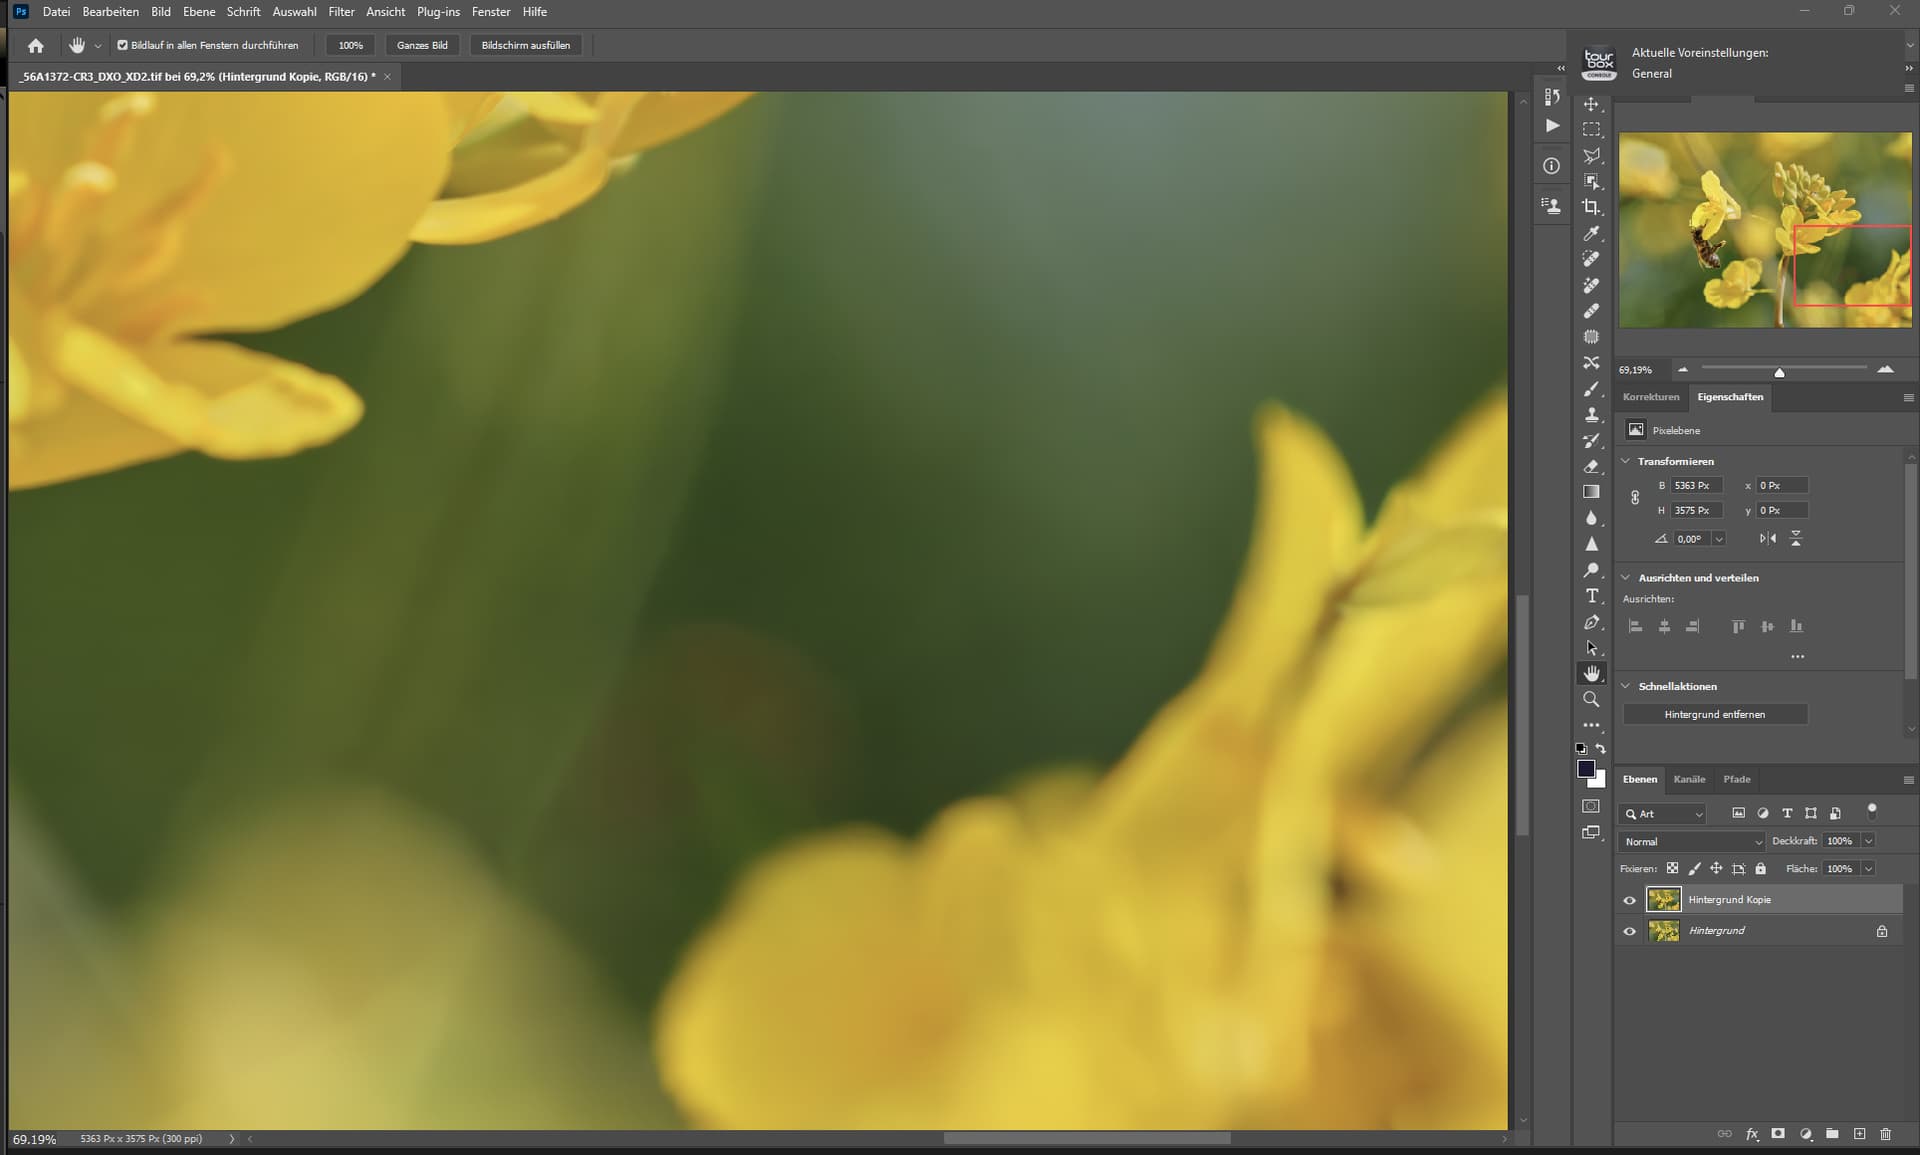Screen dimensions: 1920x1155
Task: Select the Crop tool
Action: [x=1591, y=207]
